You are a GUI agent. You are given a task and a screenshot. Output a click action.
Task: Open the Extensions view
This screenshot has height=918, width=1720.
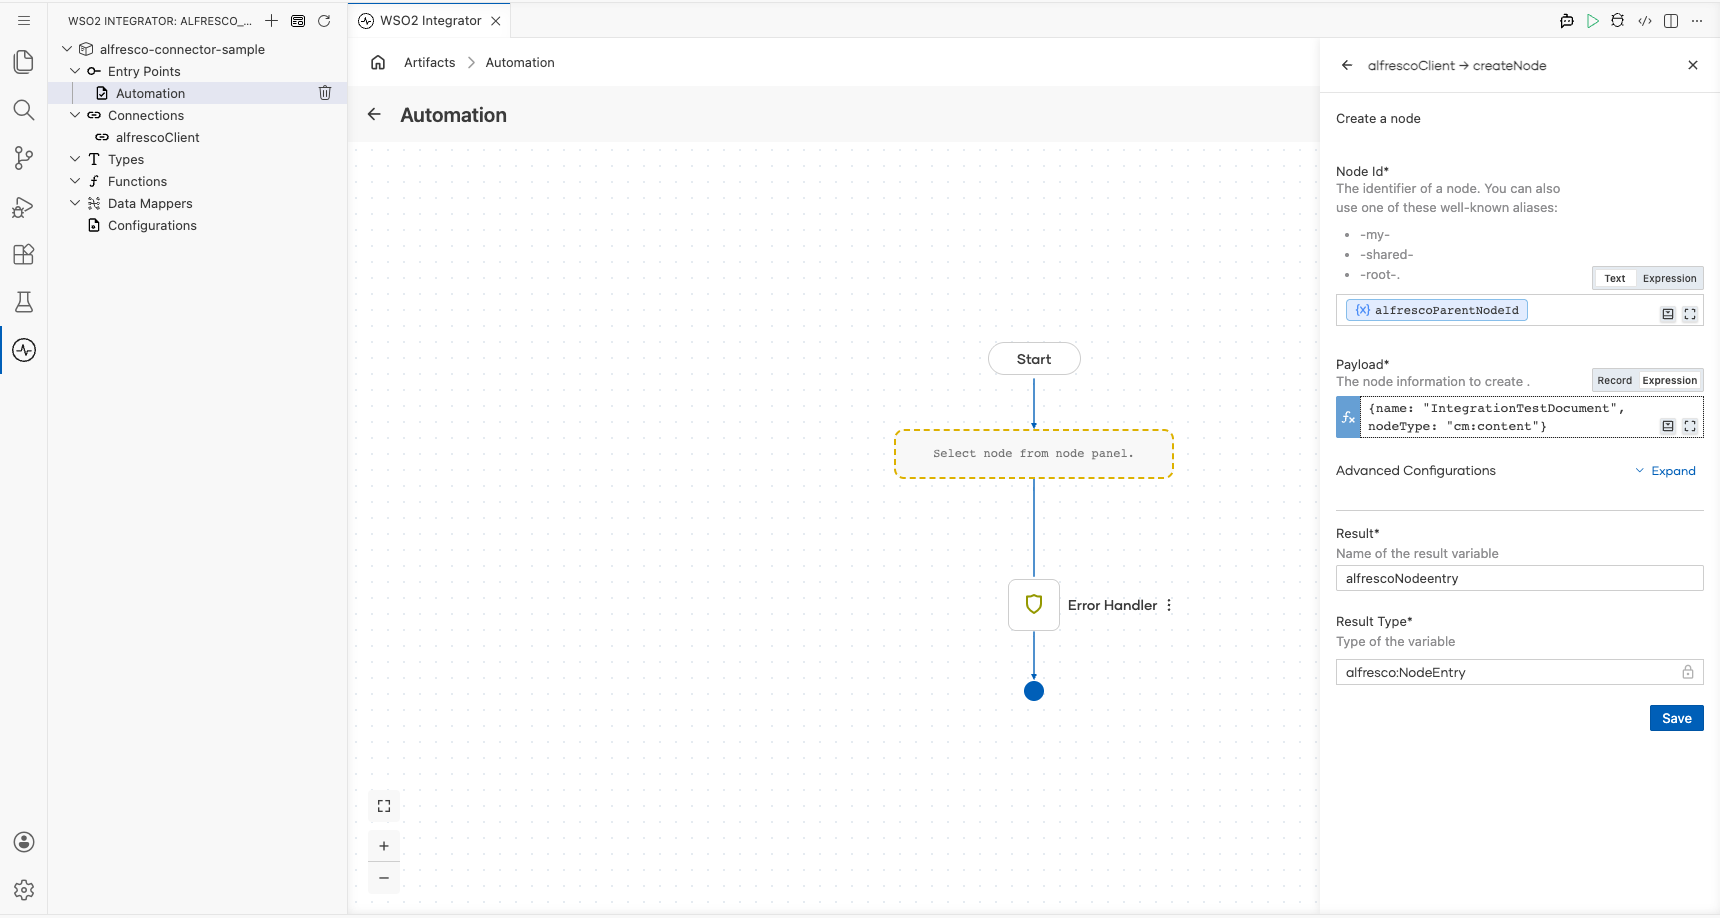(24, 254)
